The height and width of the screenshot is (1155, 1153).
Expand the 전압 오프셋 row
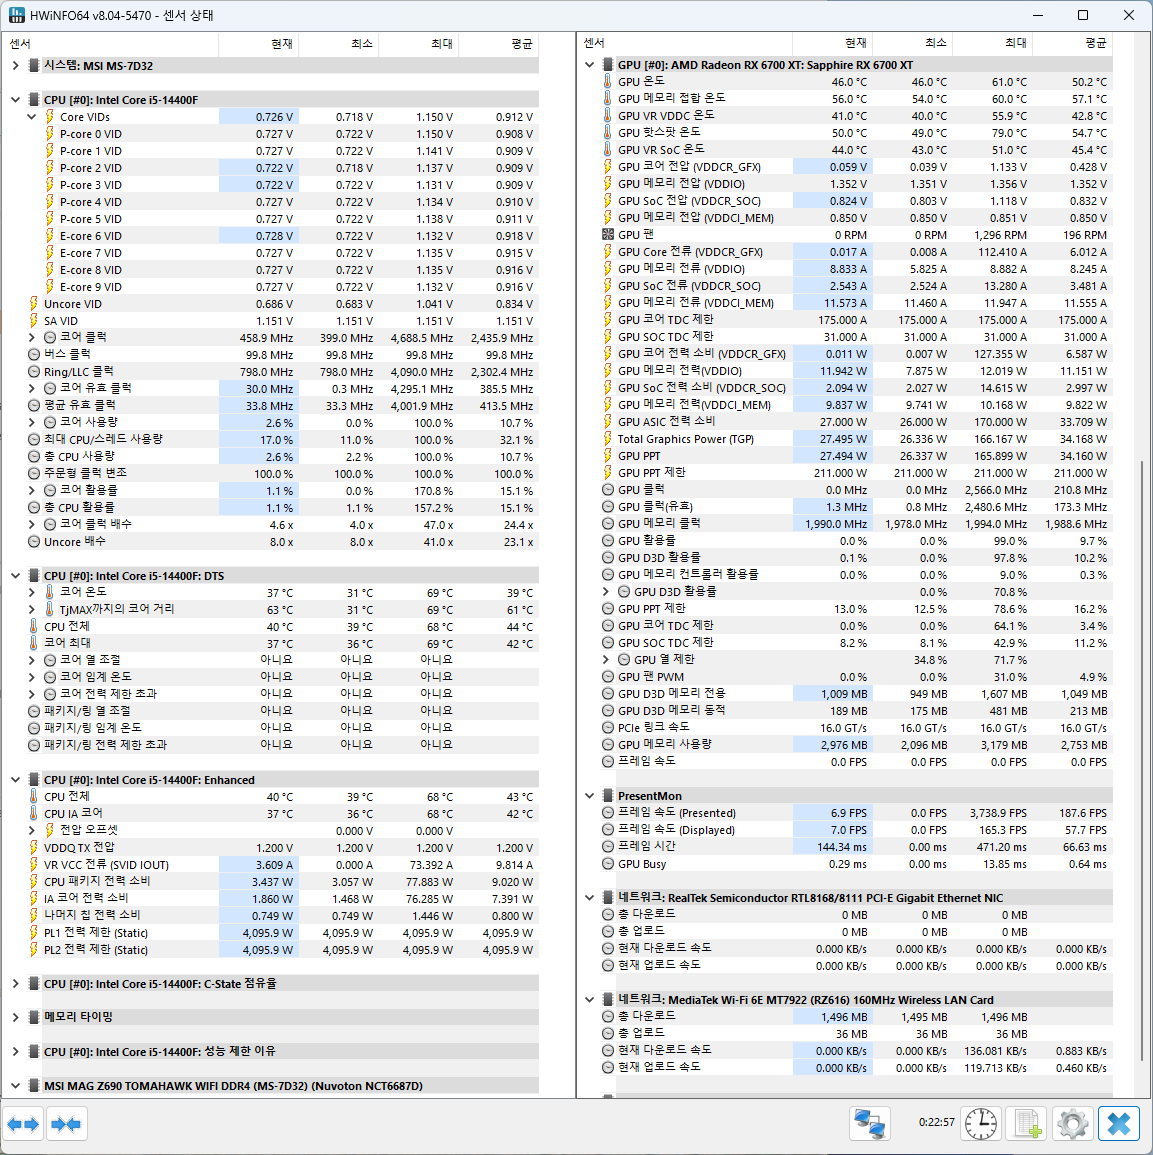click(x=32, y=830)
